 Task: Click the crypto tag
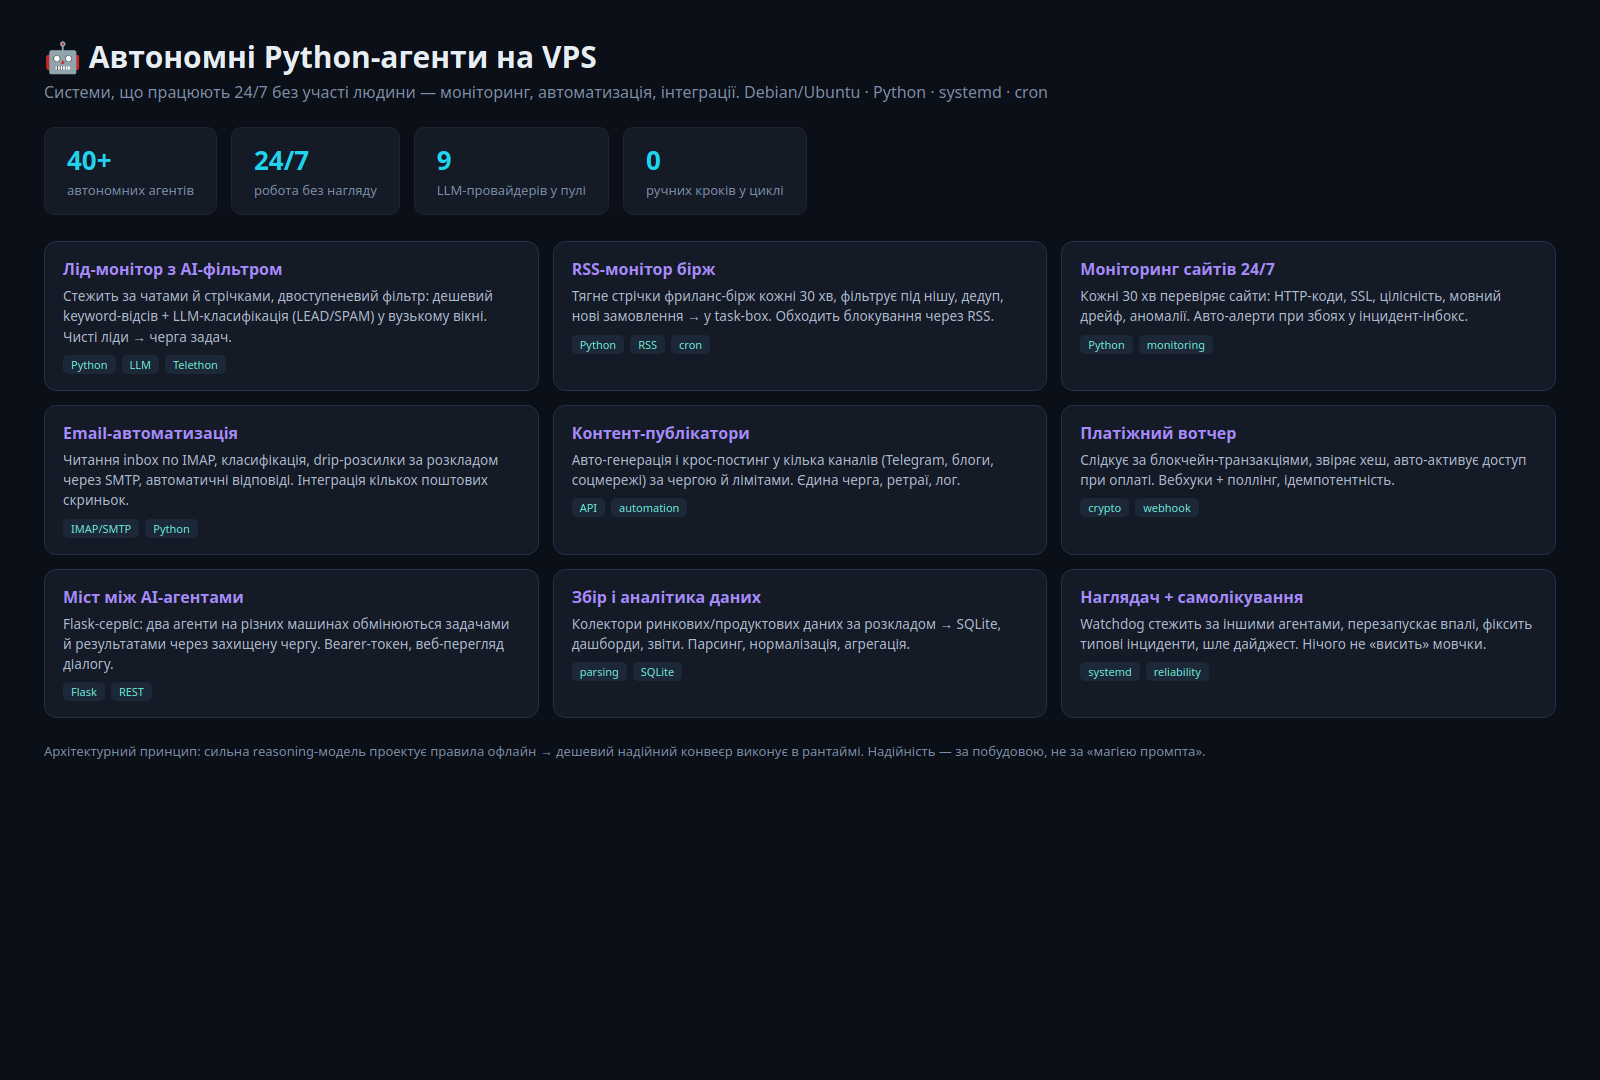click(x=1104, y=508)
